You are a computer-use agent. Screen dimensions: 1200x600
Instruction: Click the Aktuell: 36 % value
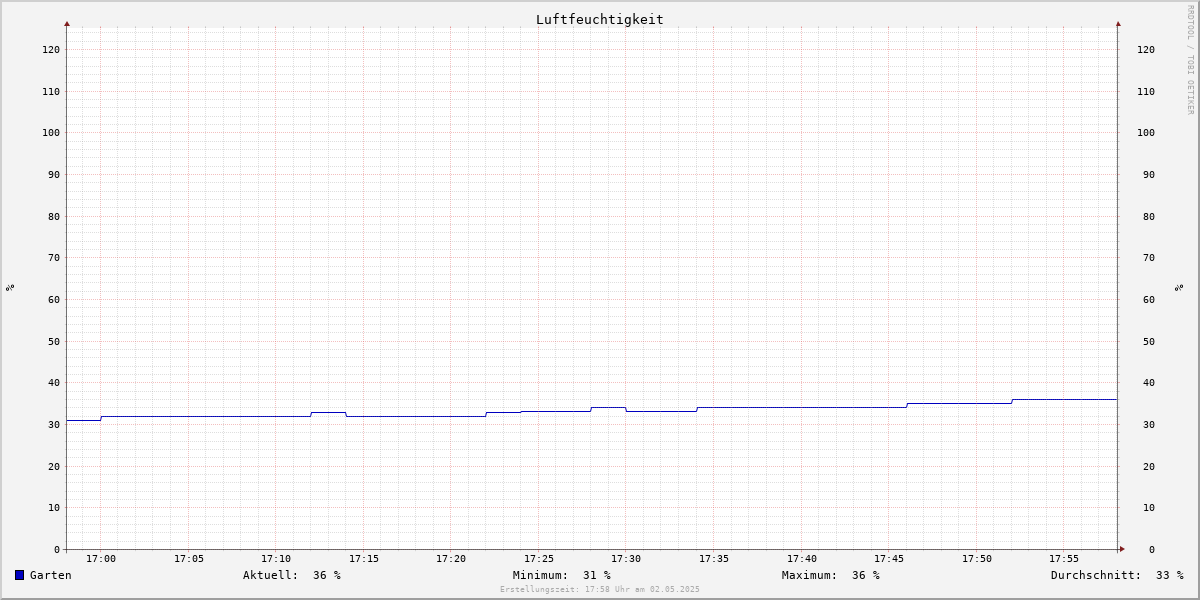(292, 575)
